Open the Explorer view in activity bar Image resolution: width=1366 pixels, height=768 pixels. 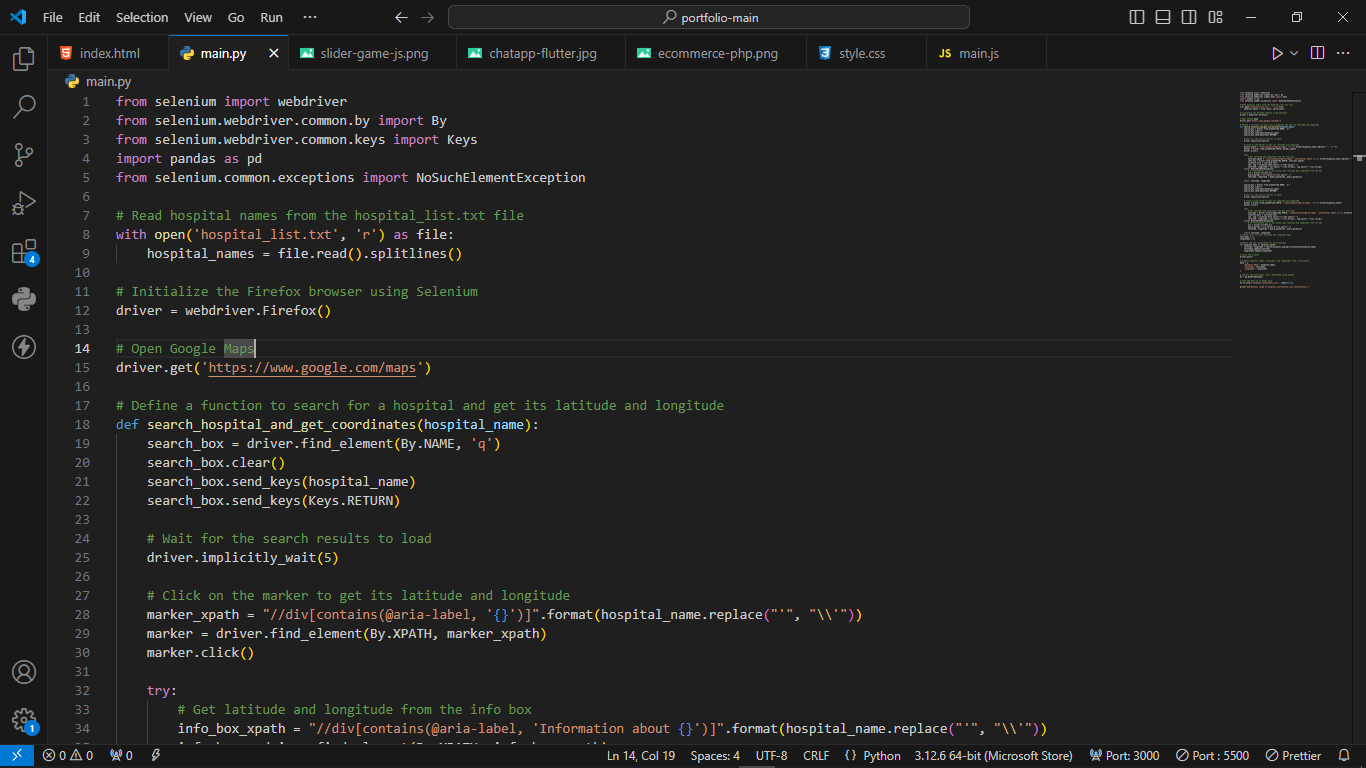pyautogui.click(x=24, y=59)
